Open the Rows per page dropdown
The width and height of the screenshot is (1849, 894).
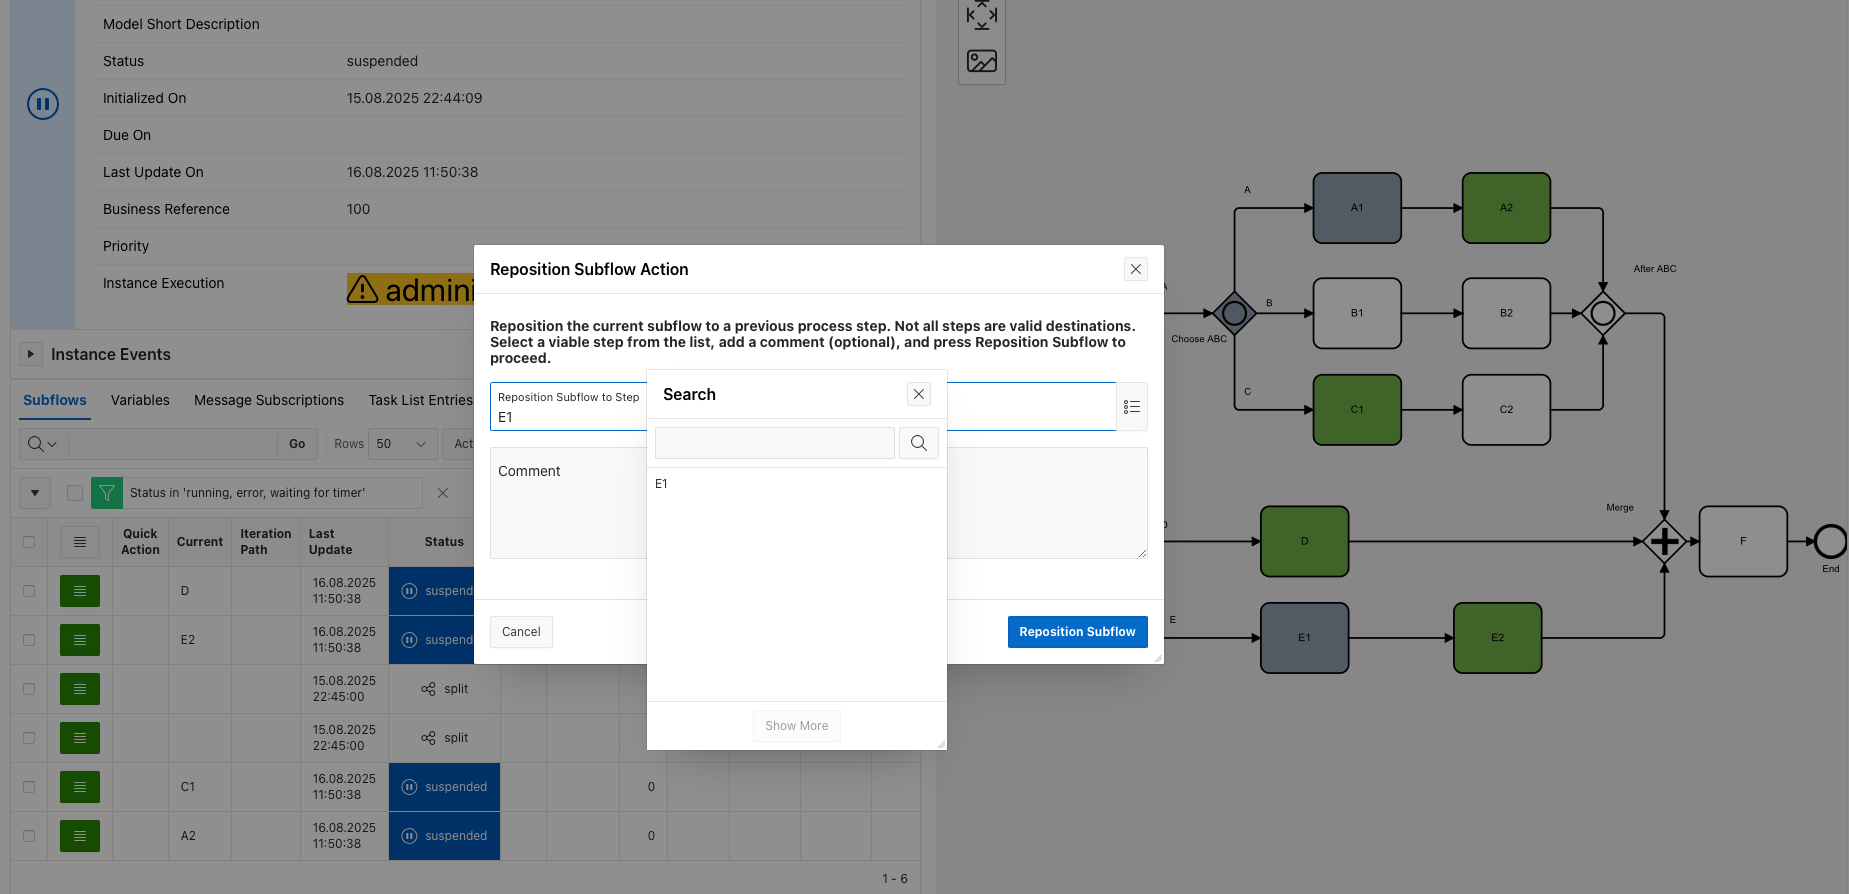(403, 444)
